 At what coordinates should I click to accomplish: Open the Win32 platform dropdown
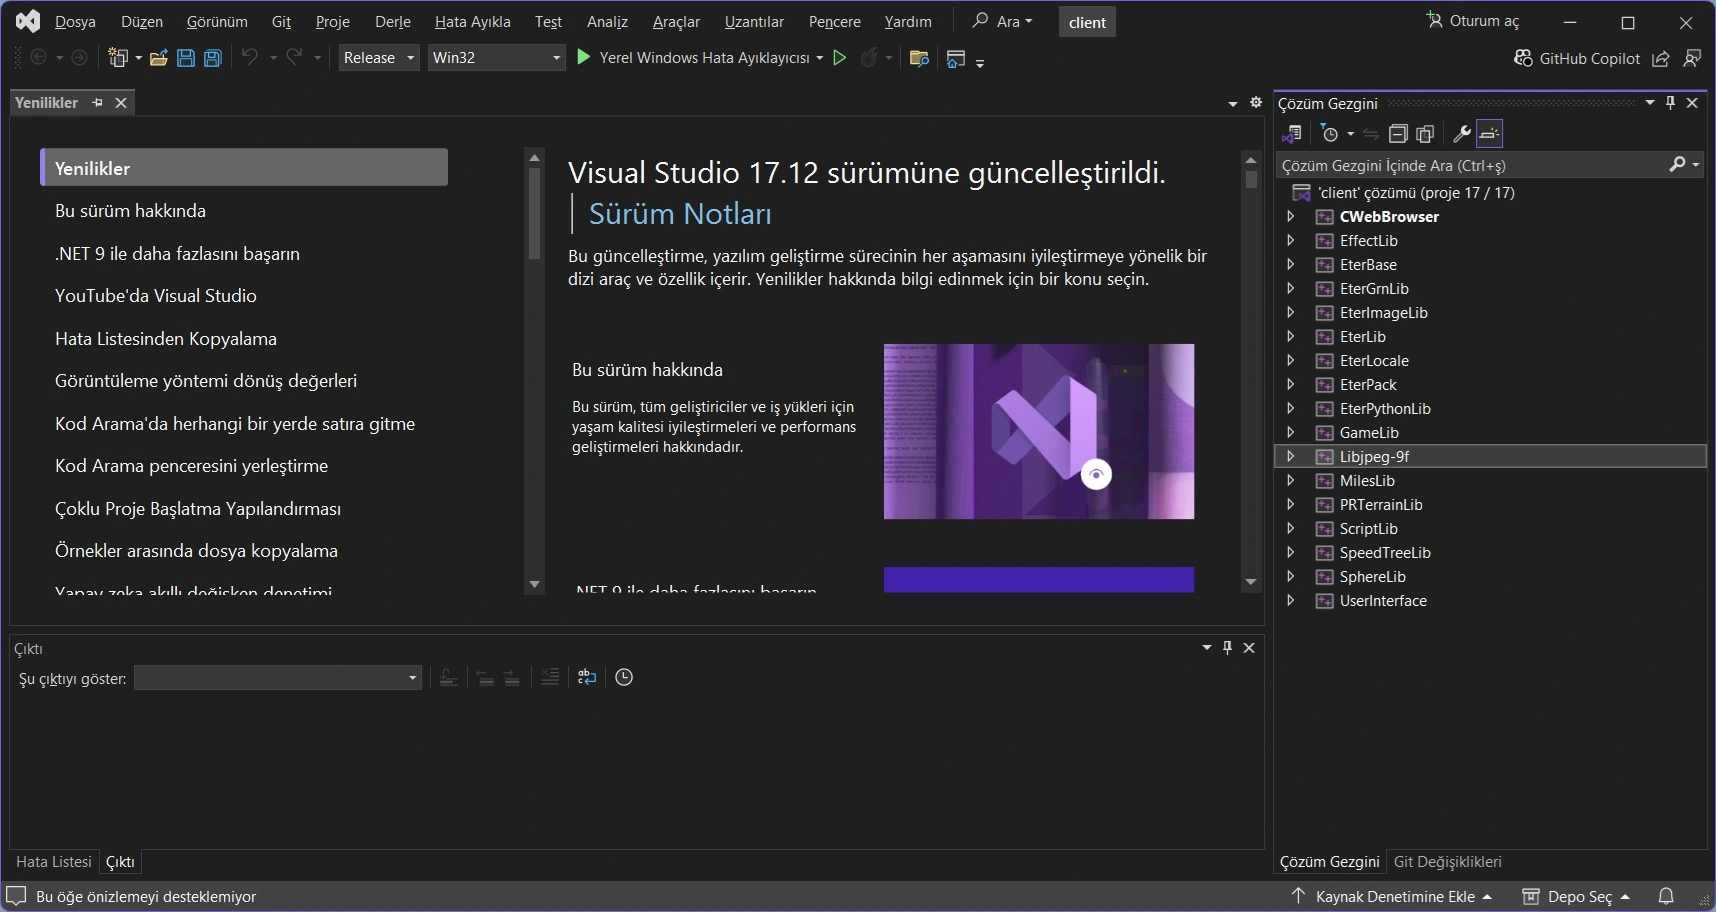click(497, 58)
